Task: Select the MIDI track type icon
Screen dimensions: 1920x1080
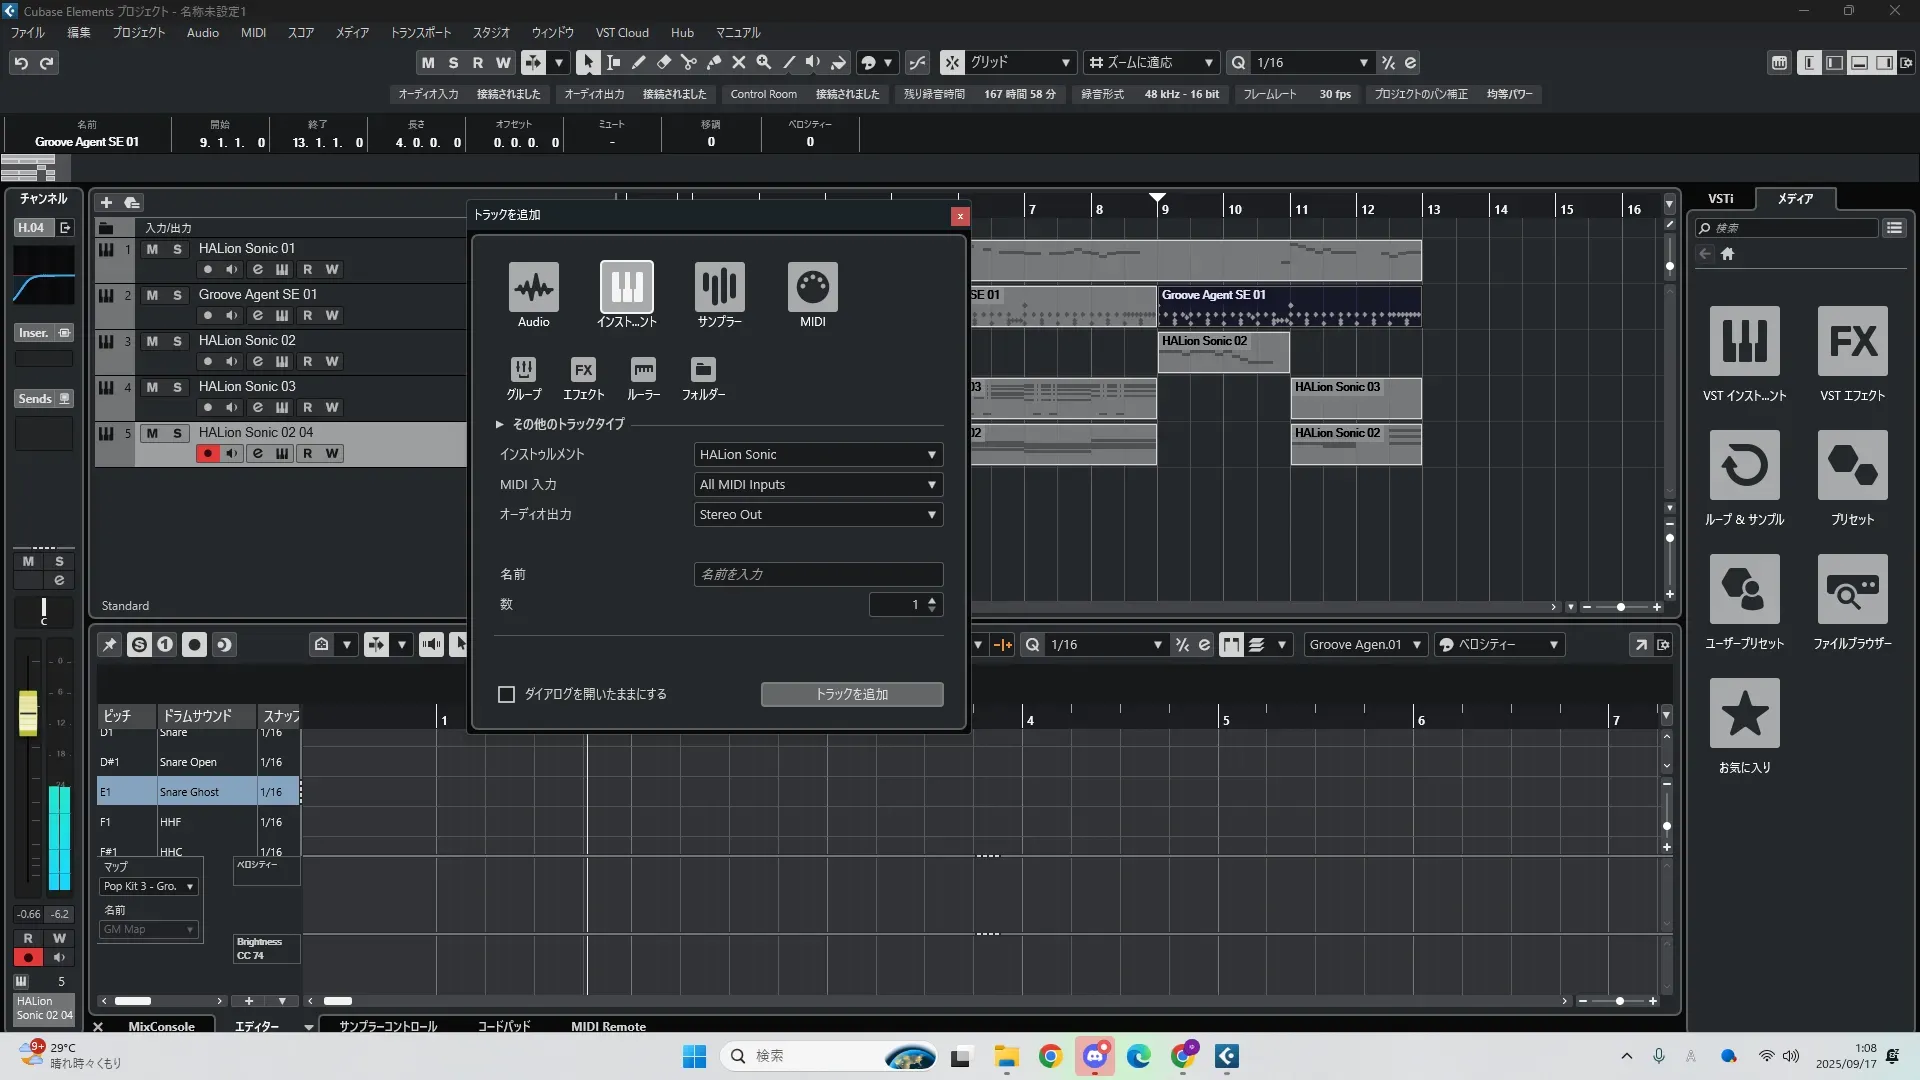Action: (x=812, y=287)
